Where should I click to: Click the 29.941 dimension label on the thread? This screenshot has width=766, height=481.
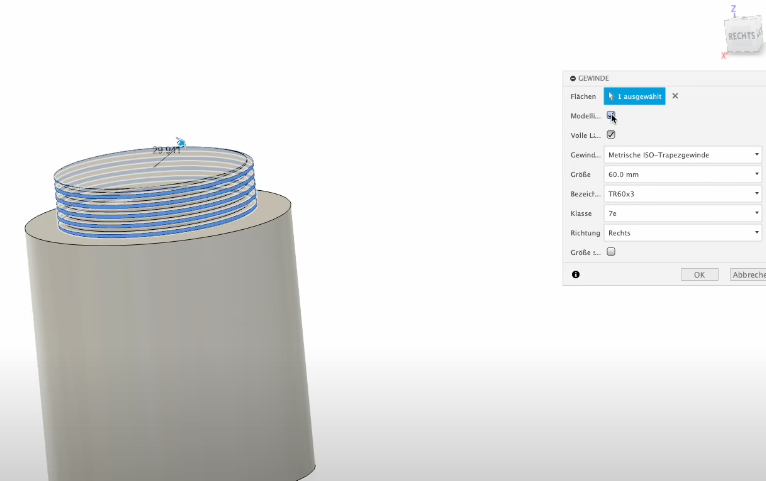coord(165,150)
